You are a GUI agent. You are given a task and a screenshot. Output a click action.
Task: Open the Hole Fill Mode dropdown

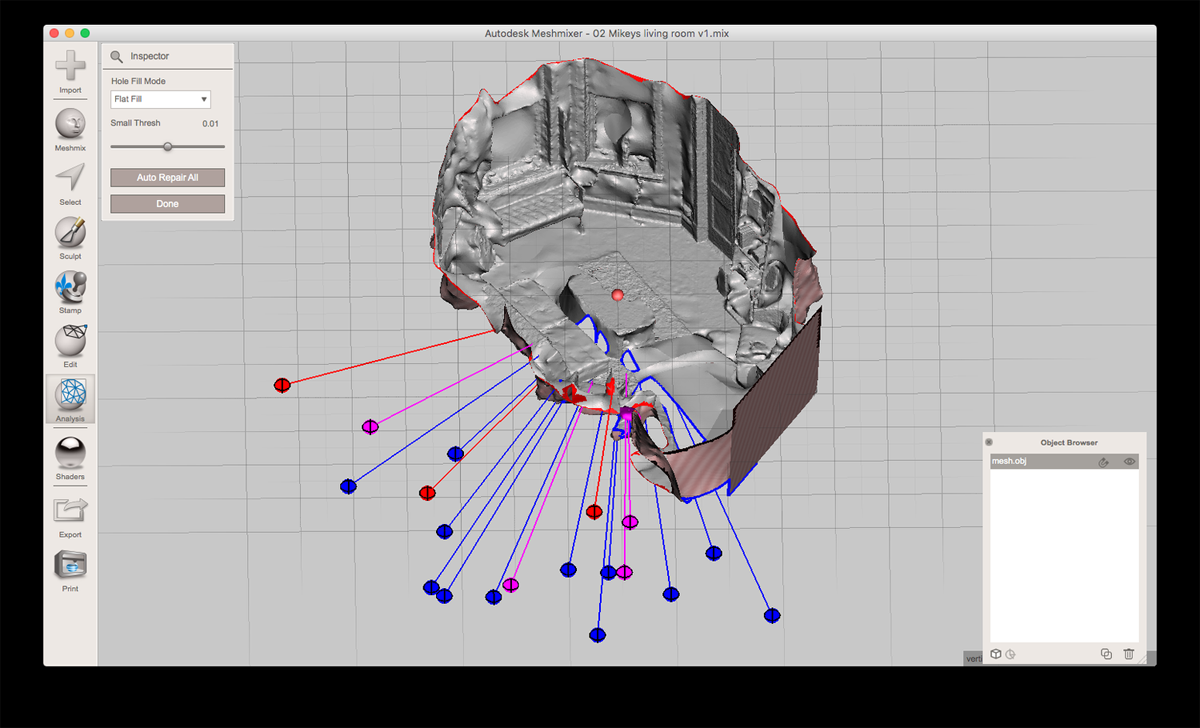(160, 99)
